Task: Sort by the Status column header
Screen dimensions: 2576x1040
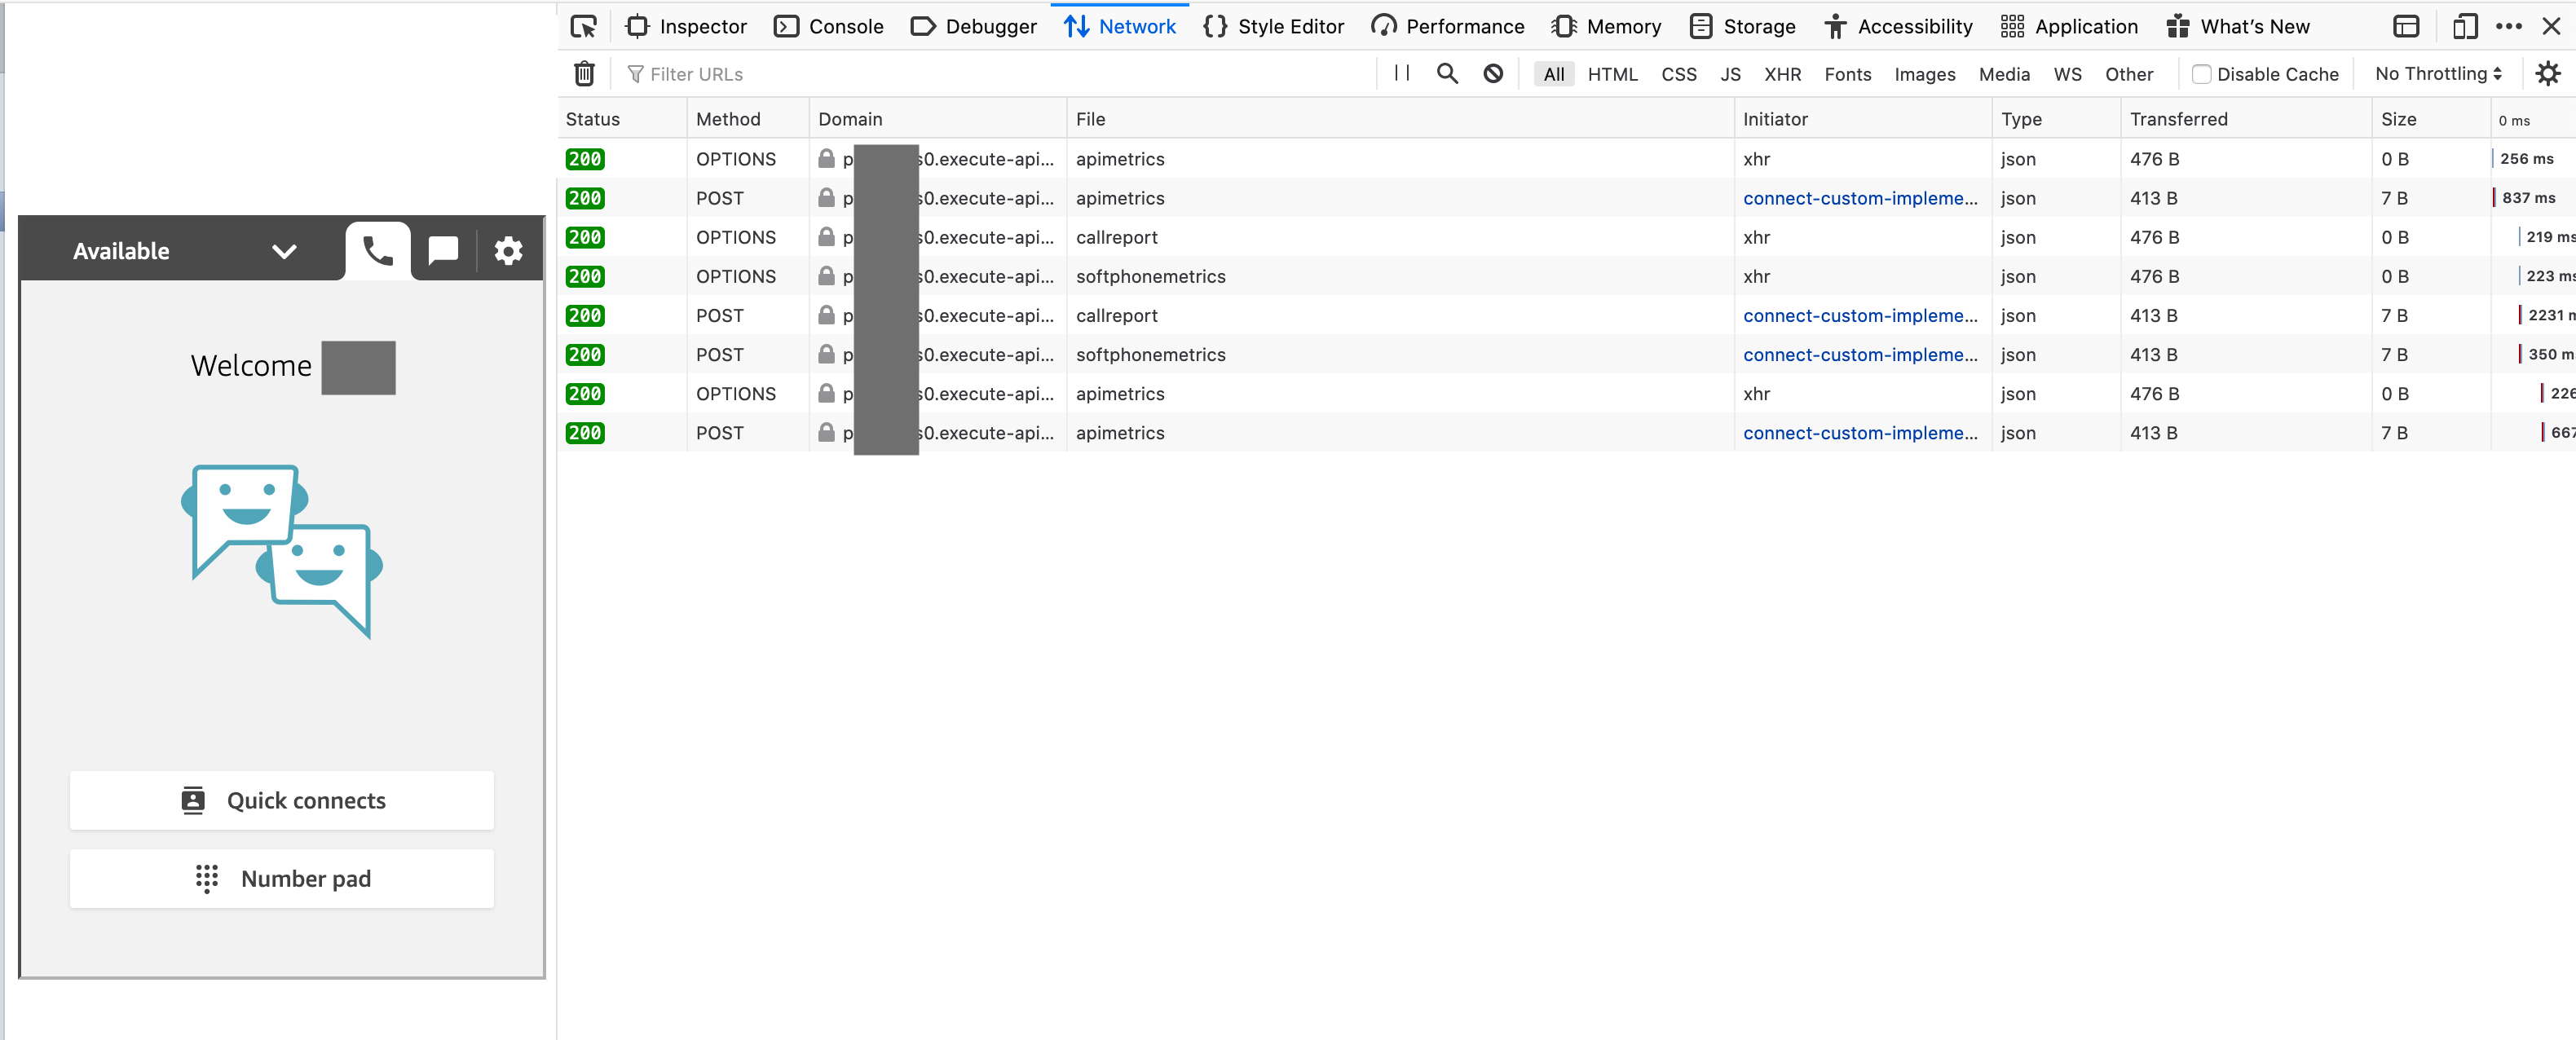Action: [x=622, y=119]
